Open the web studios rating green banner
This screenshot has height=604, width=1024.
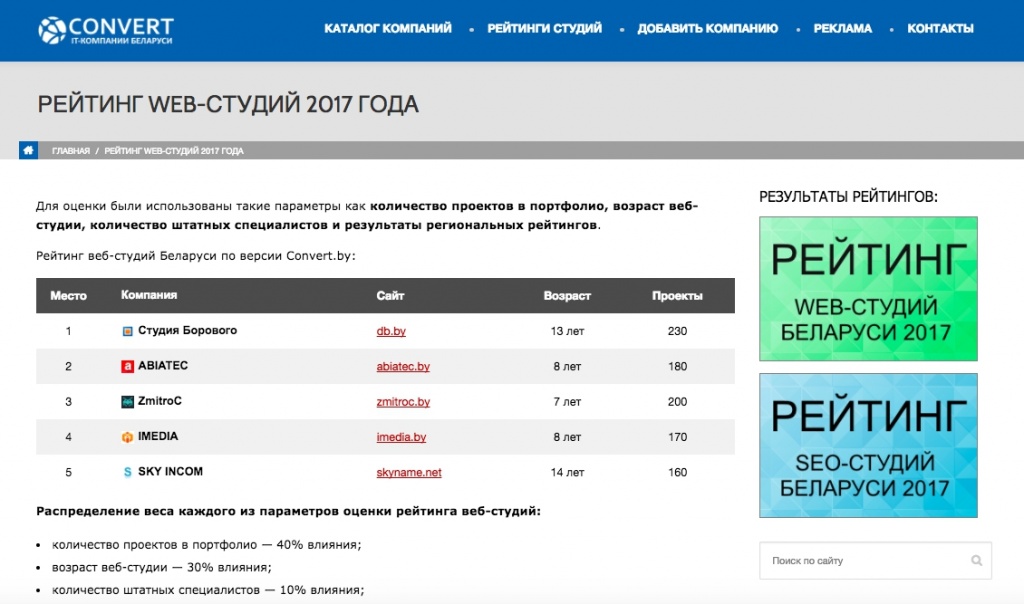click(868, 289)
